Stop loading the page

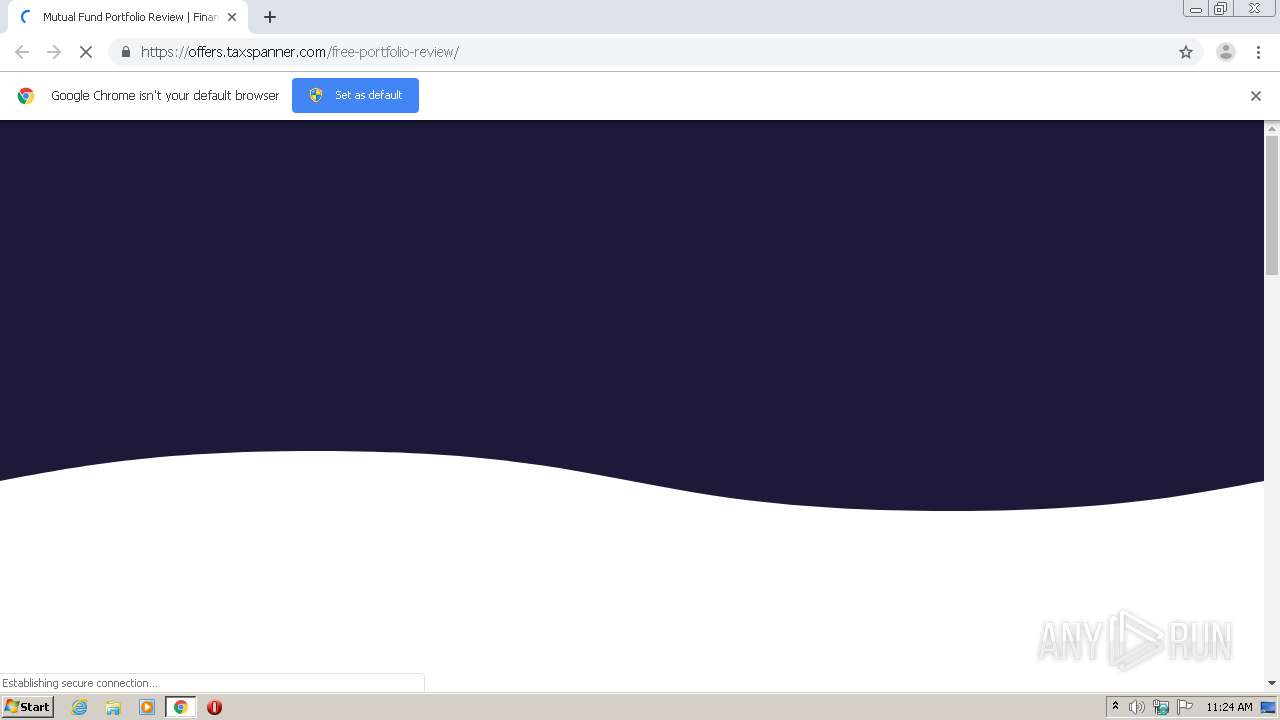(x=86, y=52)
